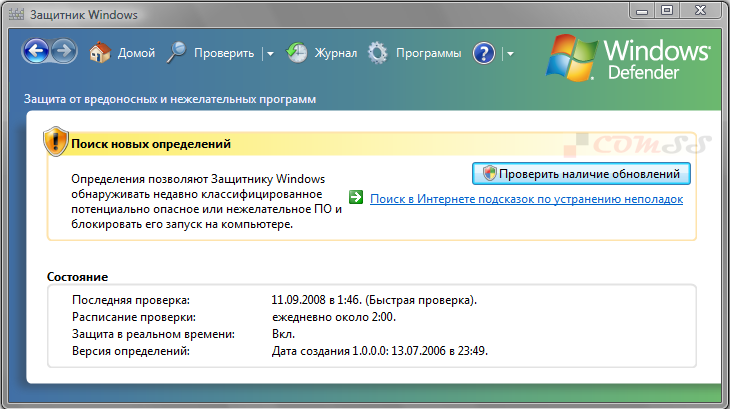730x409 pixels.
Task: Expand the Проверить scan options dropdown arrow
Action: [x=270, y=54]
